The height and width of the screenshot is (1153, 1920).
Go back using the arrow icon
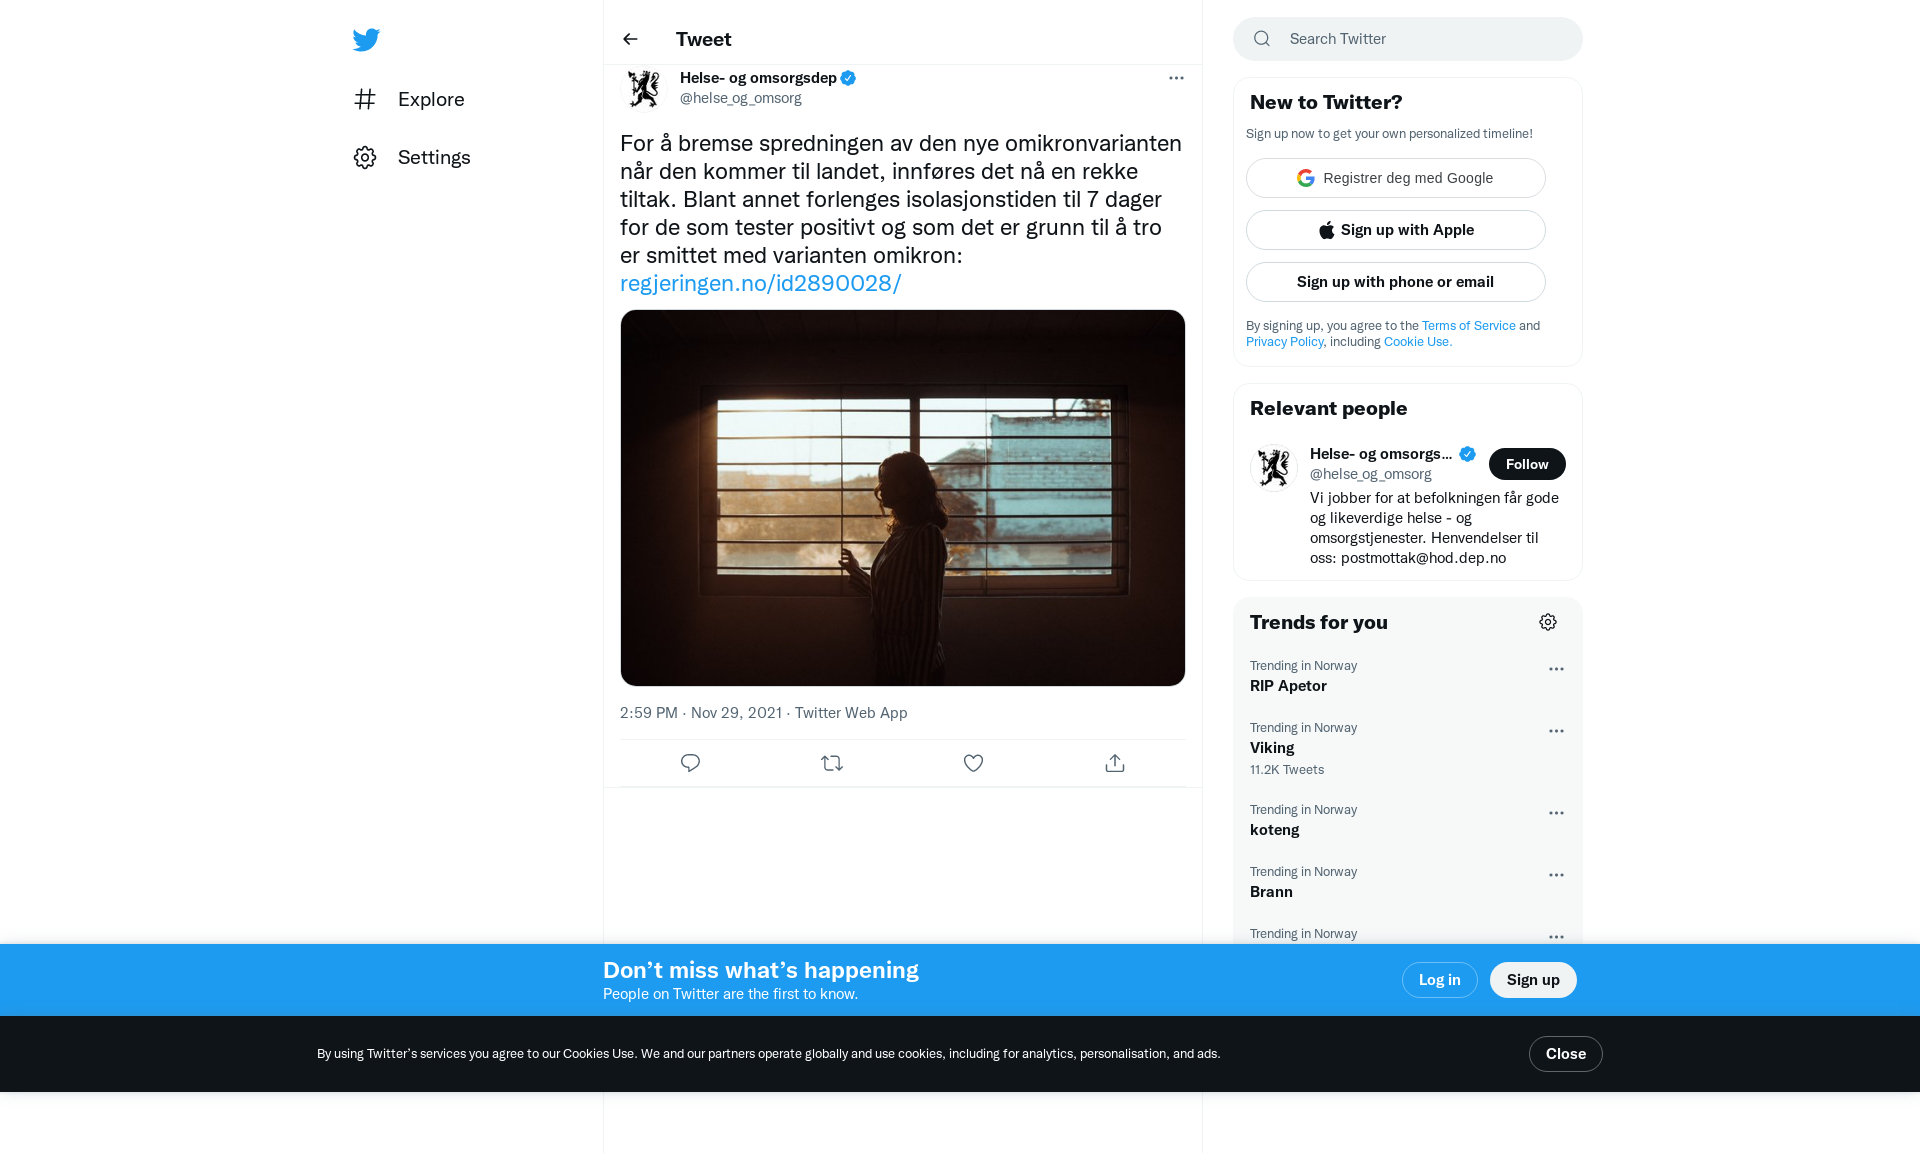(x=630, y=39)
